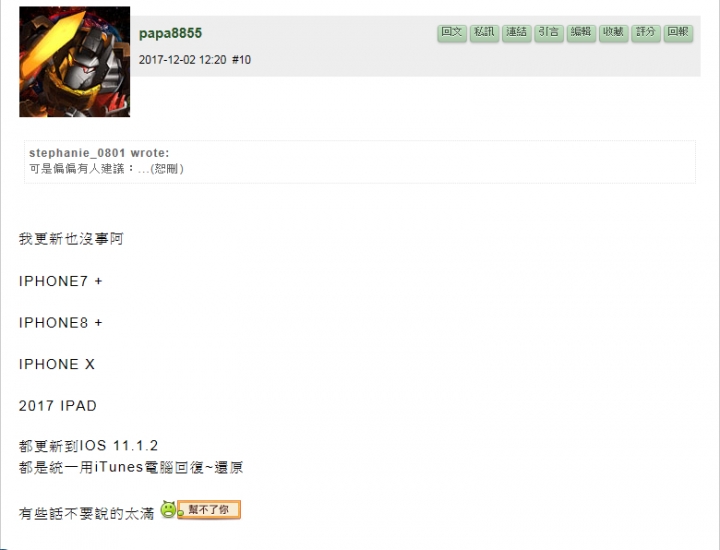Send a private message via 私訊
Viewport: 720px width, 550px height.
pyautogui.click(x=484, y=33)
